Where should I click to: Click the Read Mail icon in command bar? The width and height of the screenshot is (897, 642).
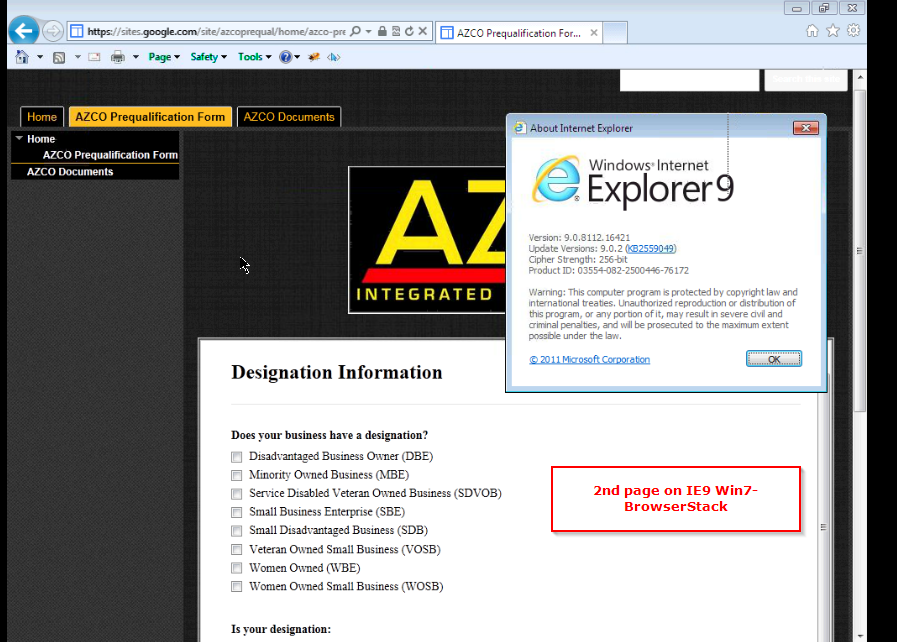(94, 57)
